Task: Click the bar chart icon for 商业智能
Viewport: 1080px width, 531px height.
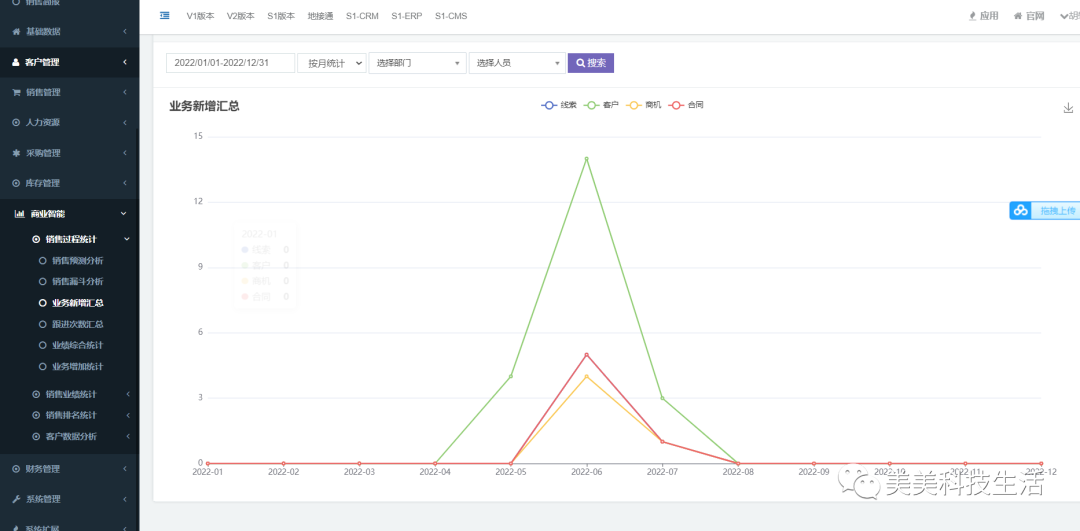Action: pyautogui.click(x=19, y=214)
